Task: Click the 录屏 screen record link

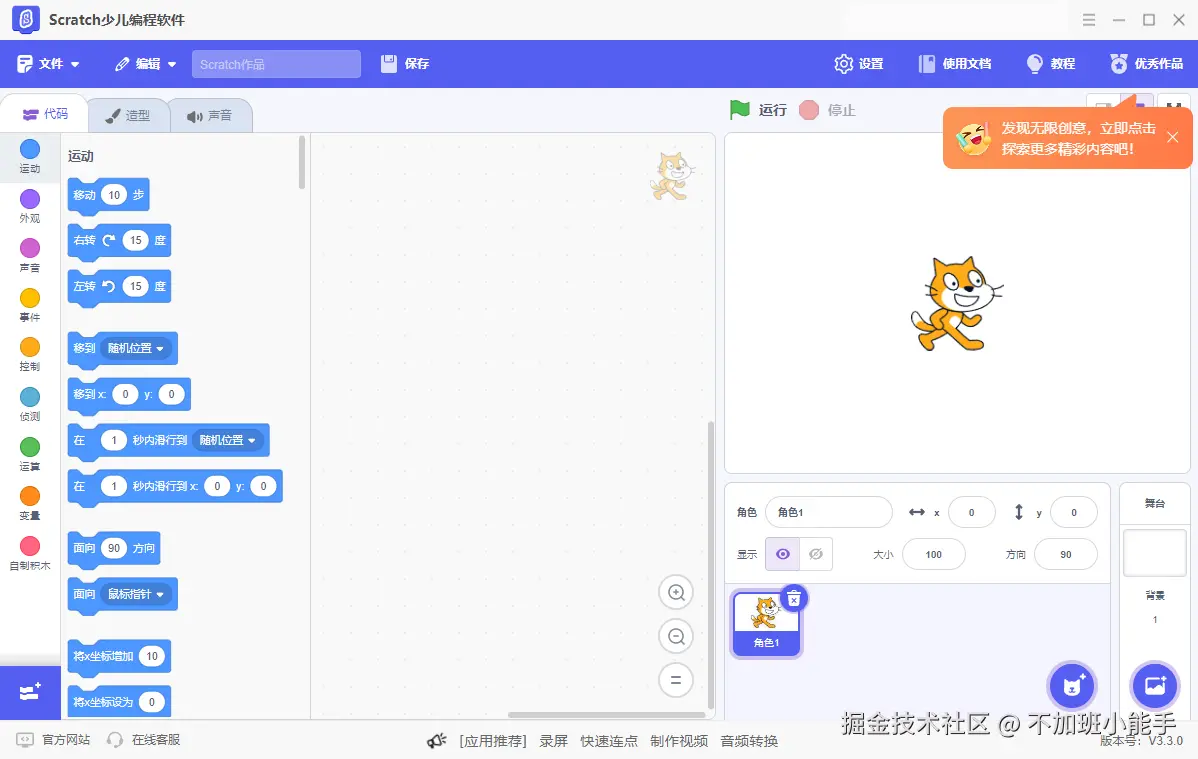Action: [553, 741]
